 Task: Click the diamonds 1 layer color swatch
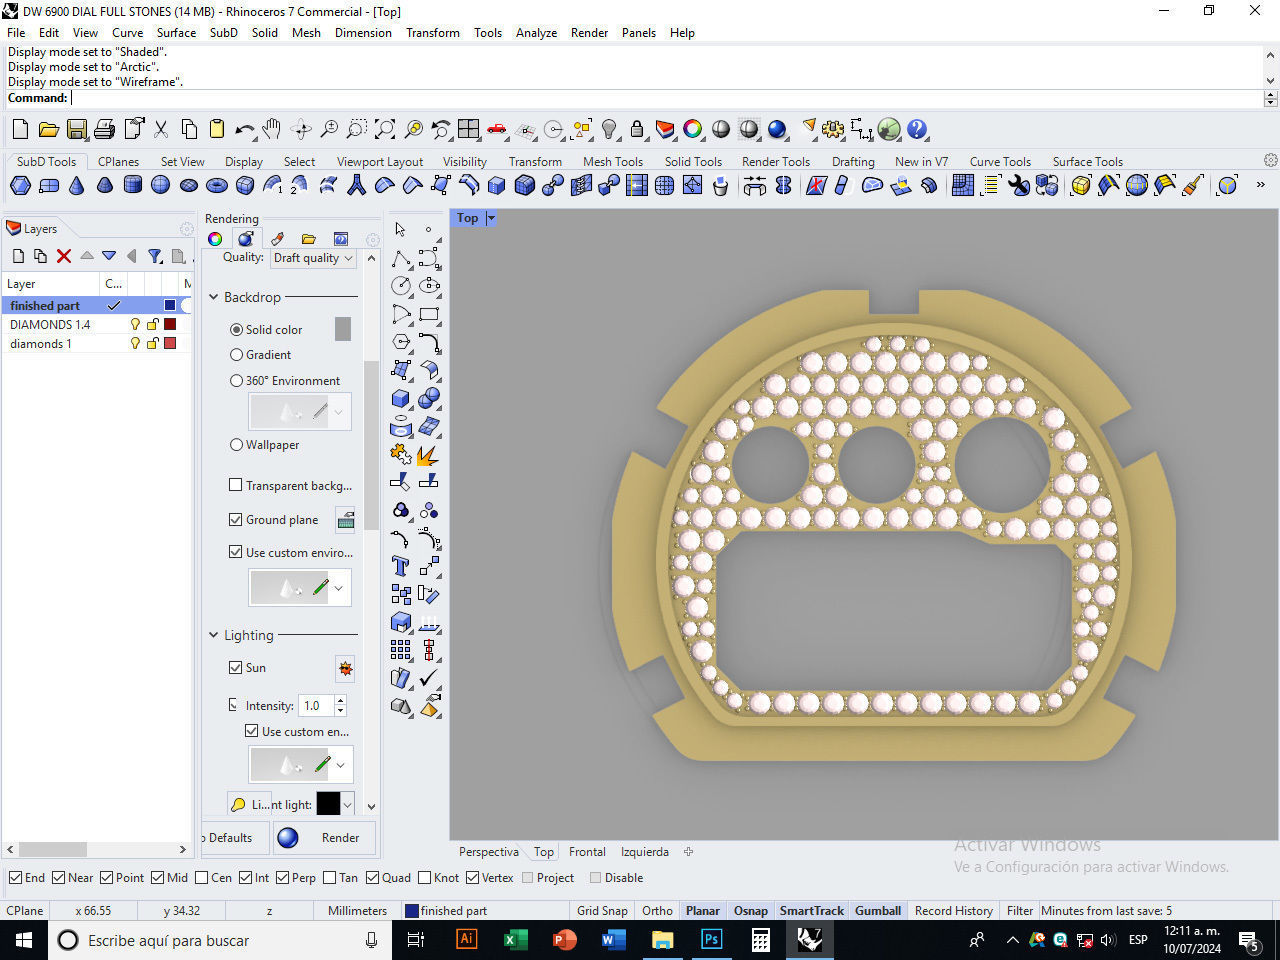tap(170, 343)
